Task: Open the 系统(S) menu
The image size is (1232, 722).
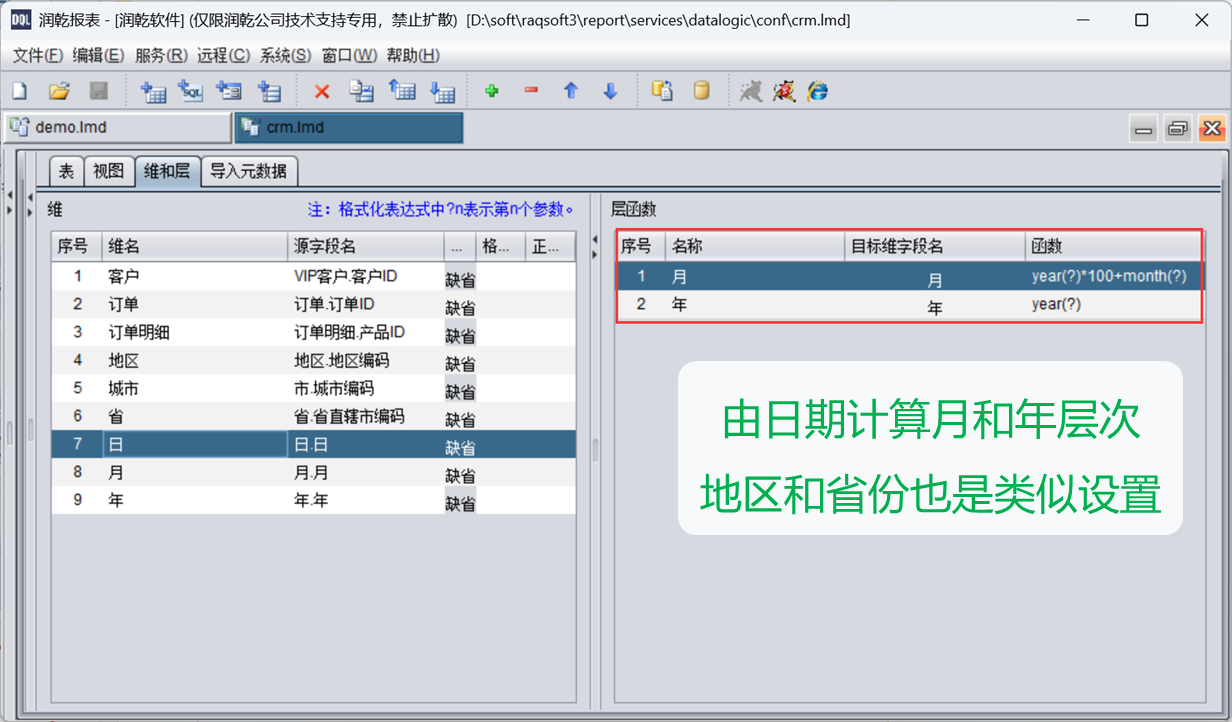Action: click(285, 55)
